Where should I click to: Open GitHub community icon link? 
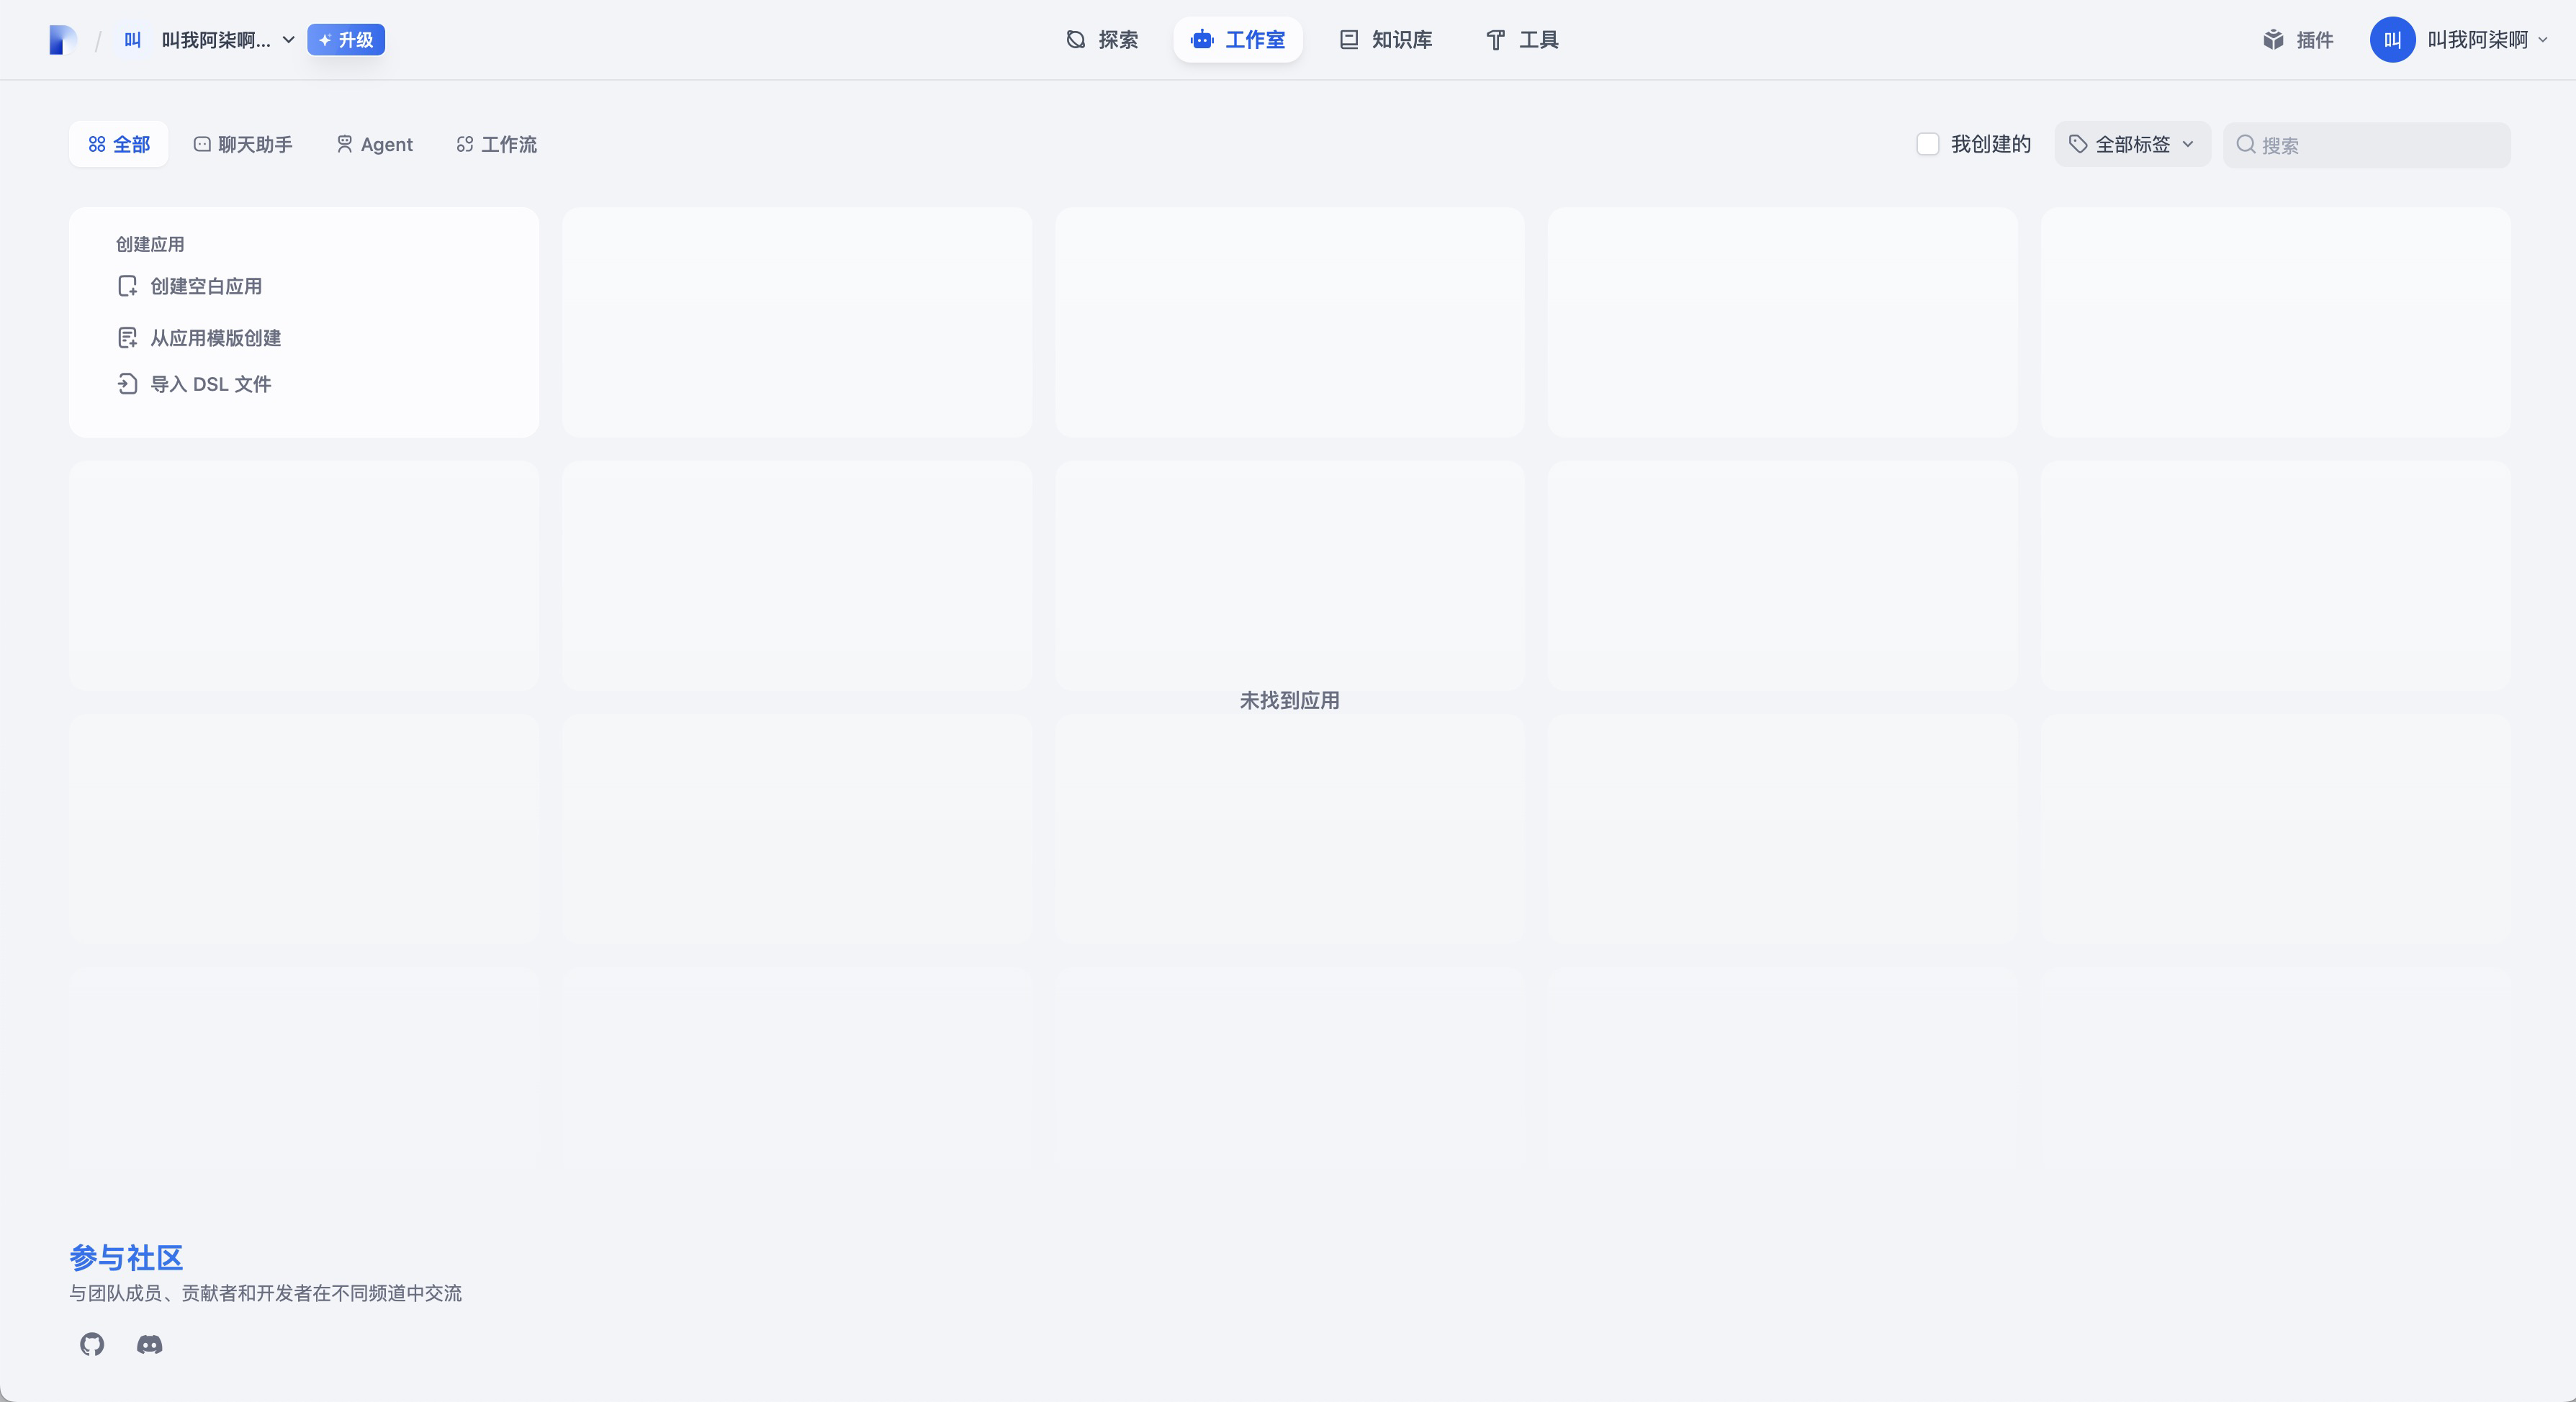92,1344
